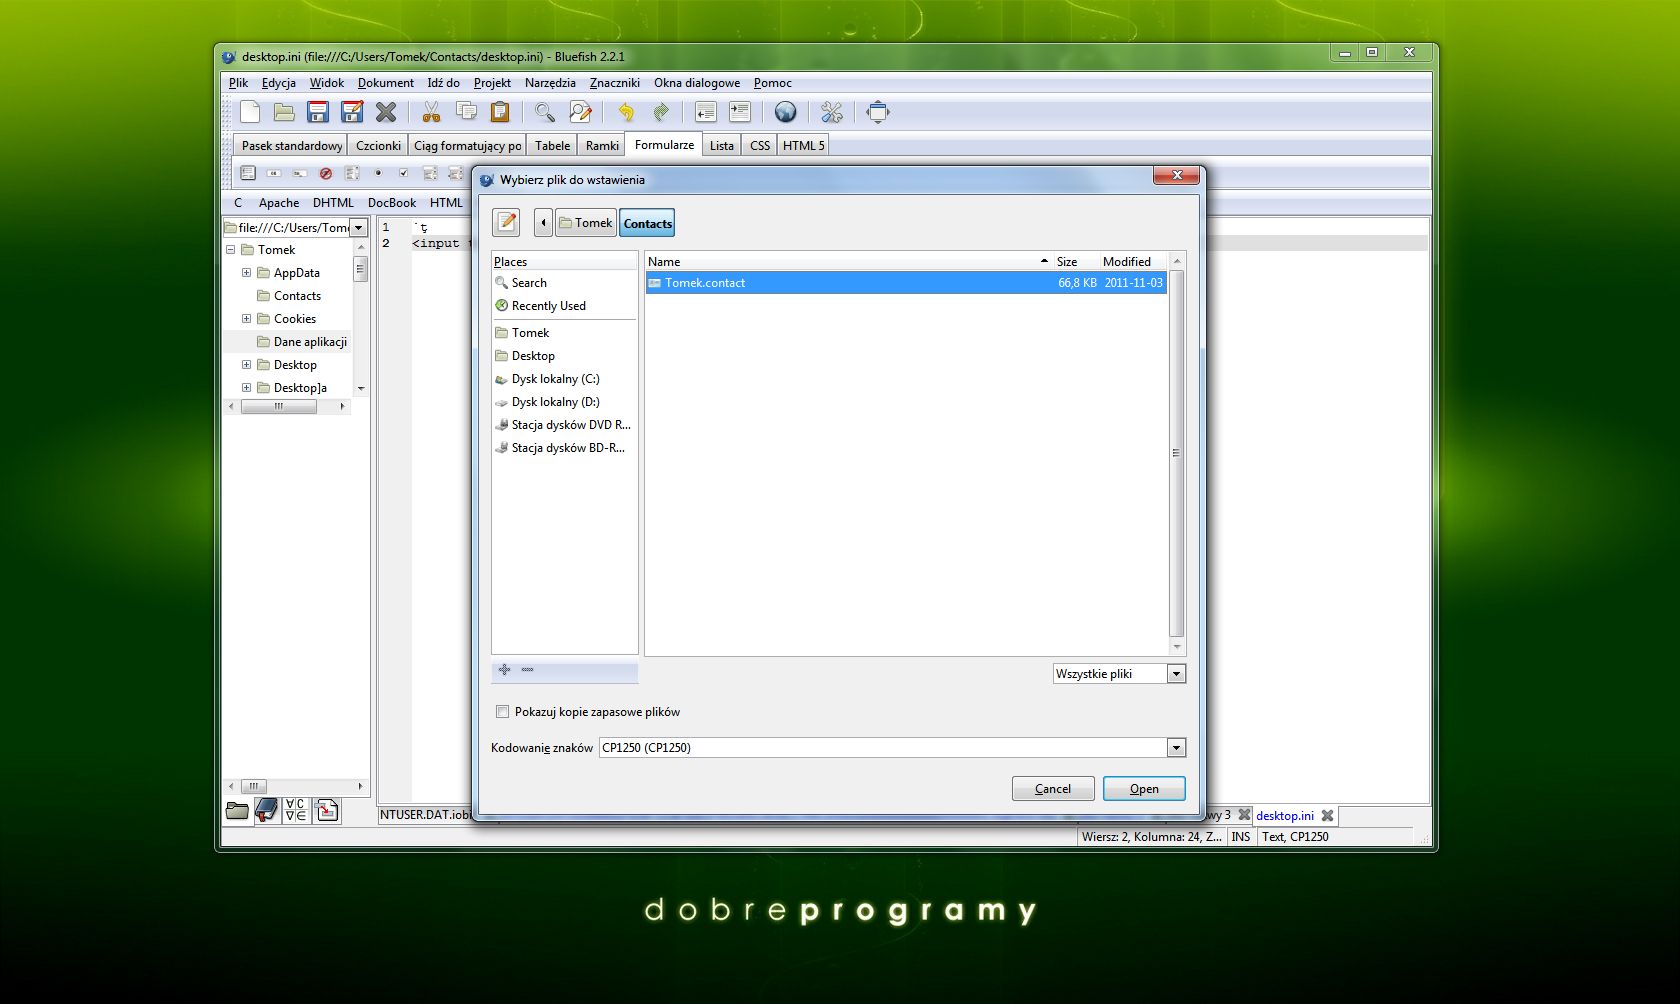The image size is (1680, 1004).
Task: Select Dane aplikacji folder in sidebar tree
Action: pos(310,342)
